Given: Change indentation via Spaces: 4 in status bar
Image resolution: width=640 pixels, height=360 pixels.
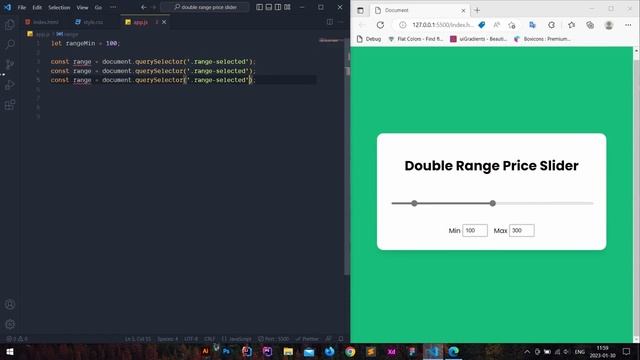Looking at the screenshot, I should pyautogui.click(x=167, y=339).
